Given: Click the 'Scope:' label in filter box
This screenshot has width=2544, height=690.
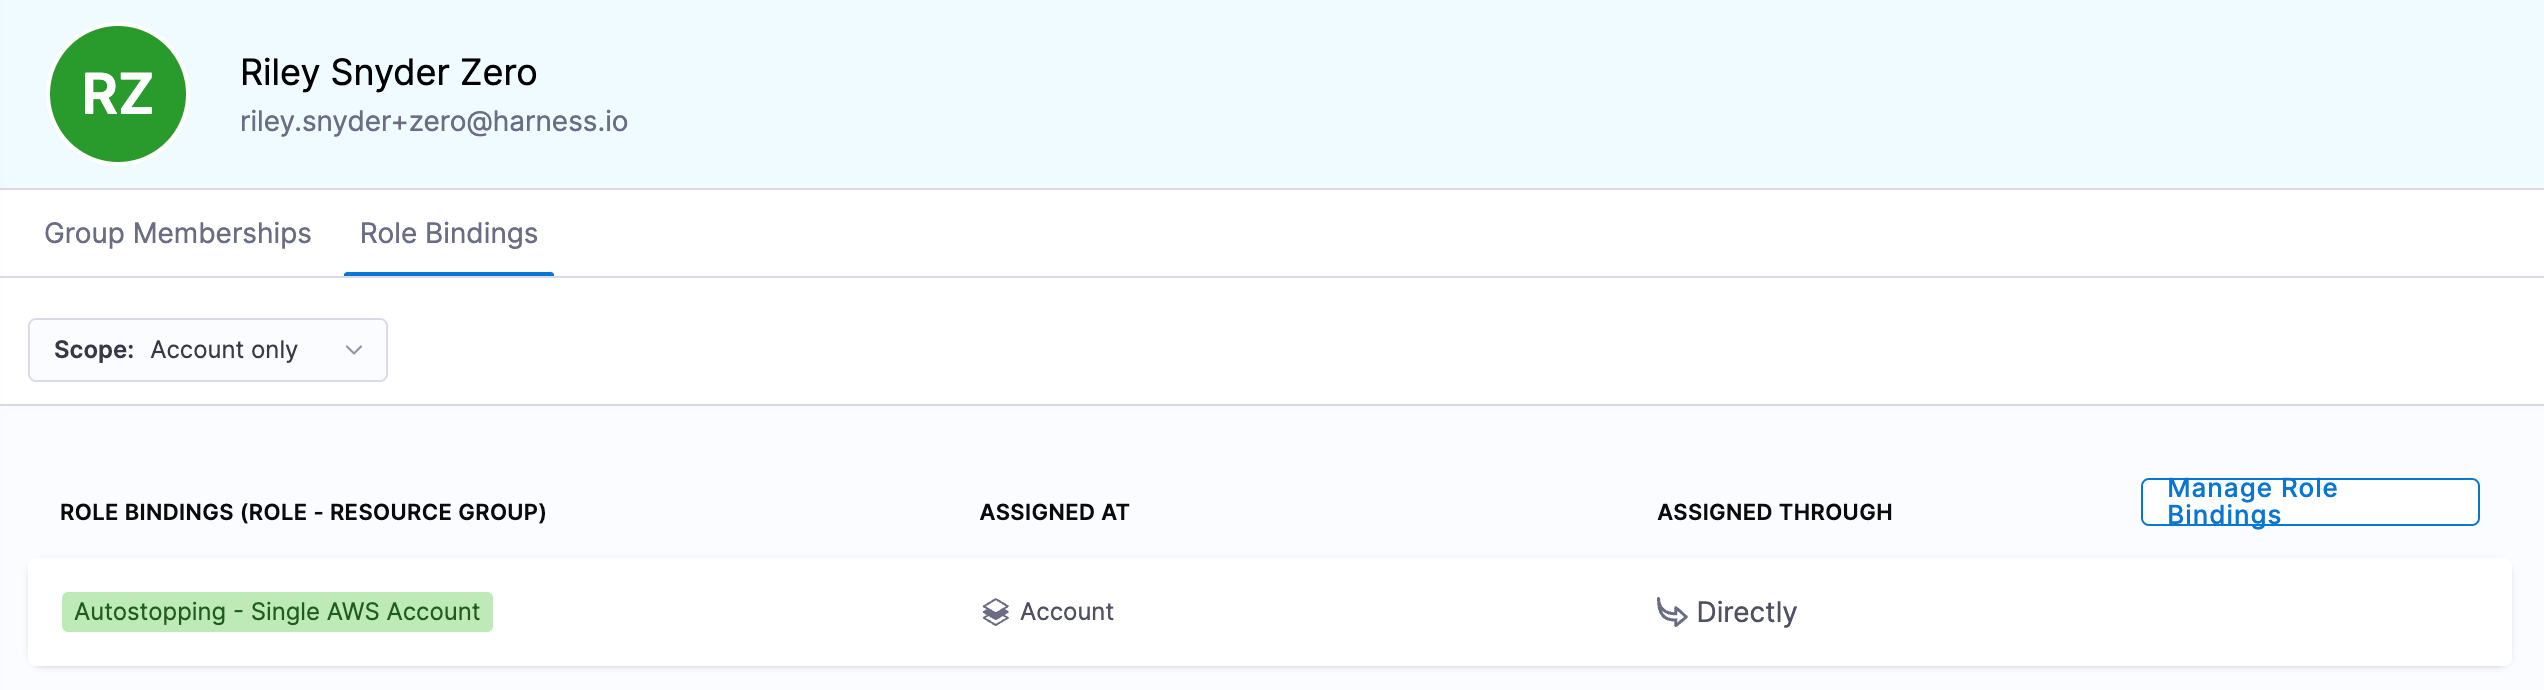Looking at the screenshot, I should pos(93,350).
